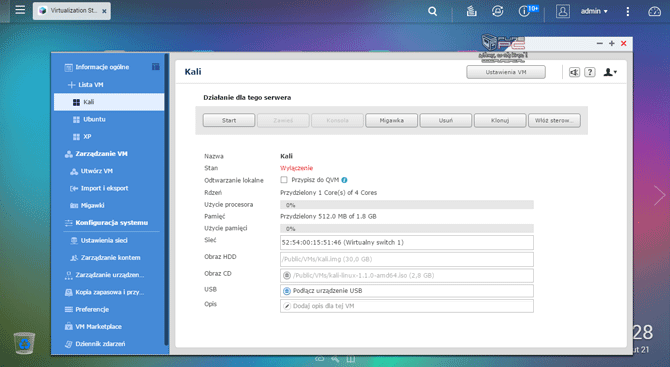Click the Migawka button
The width and height of the screenshot is (670, 367).
coord(392,120)
